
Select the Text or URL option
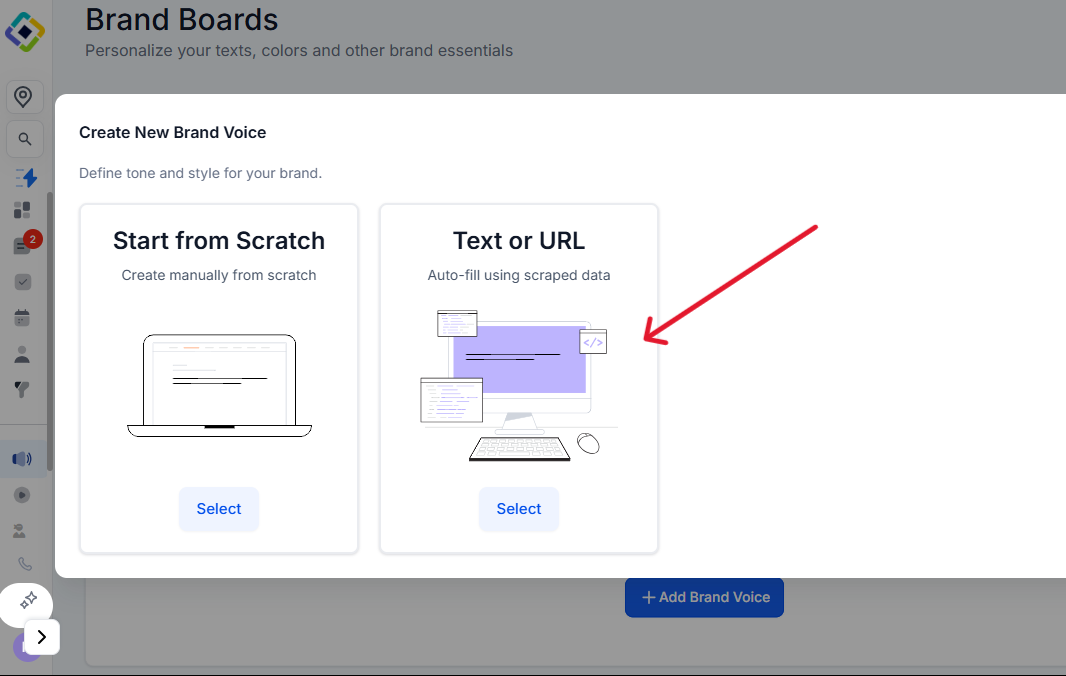point(518,509)
